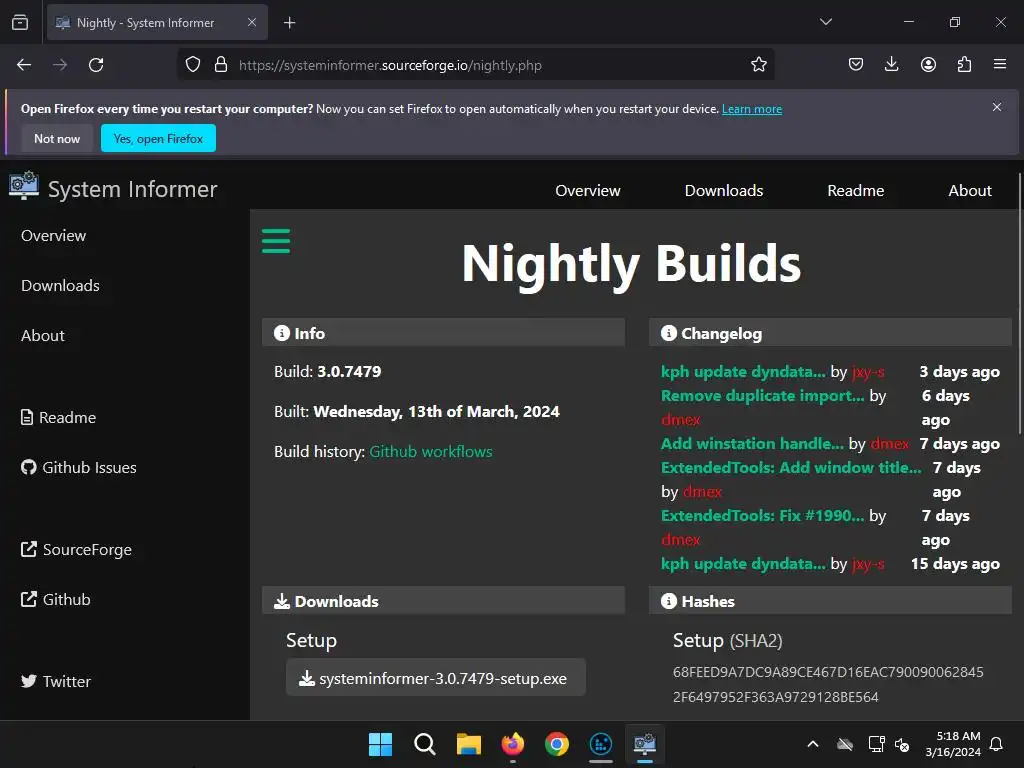Image resolution: width=1024 pixels, height=768 pixels.
Task: Click author jxy-s on 3 days ago entry
Action: [x=868, y=372]
